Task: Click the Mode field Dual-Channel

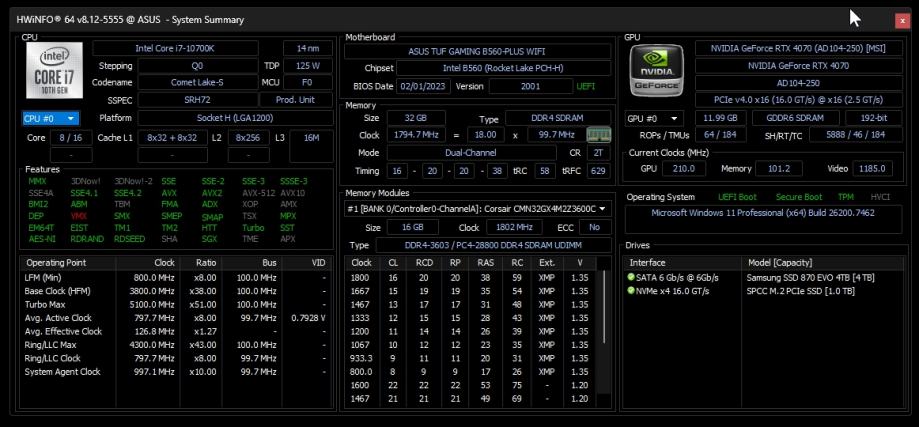Action: 471,153
